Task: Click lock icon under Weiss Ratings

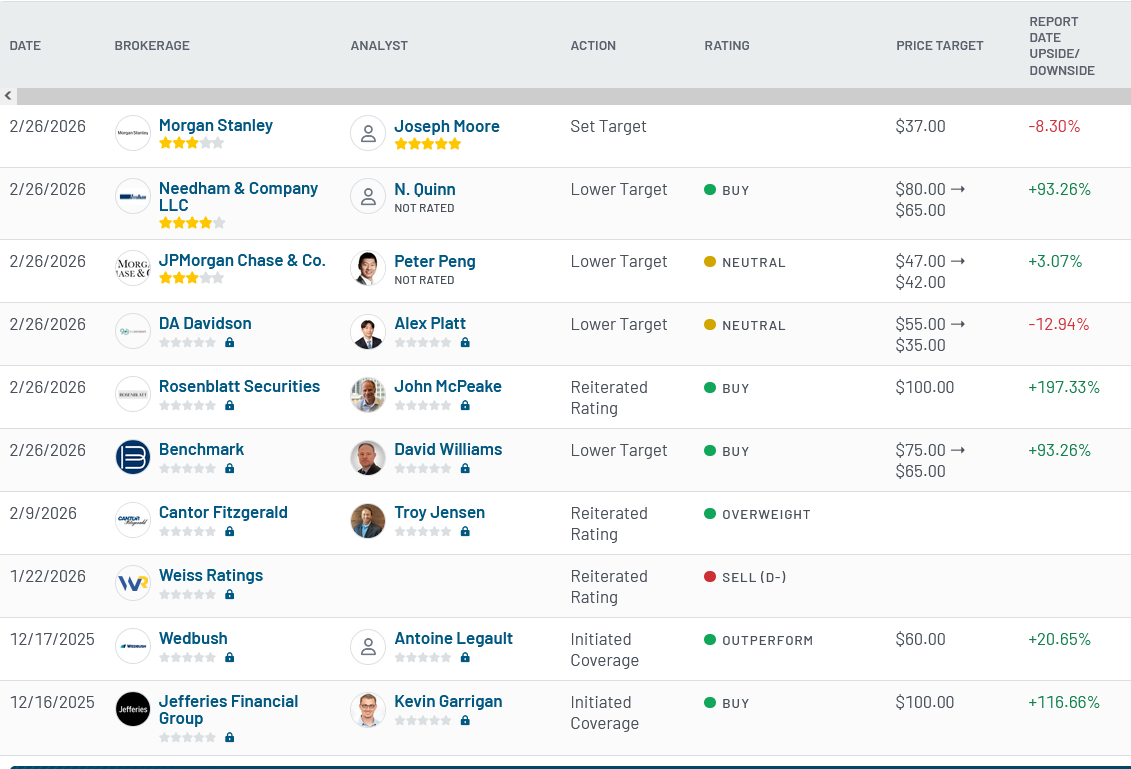Action: [x=229, y=594]
